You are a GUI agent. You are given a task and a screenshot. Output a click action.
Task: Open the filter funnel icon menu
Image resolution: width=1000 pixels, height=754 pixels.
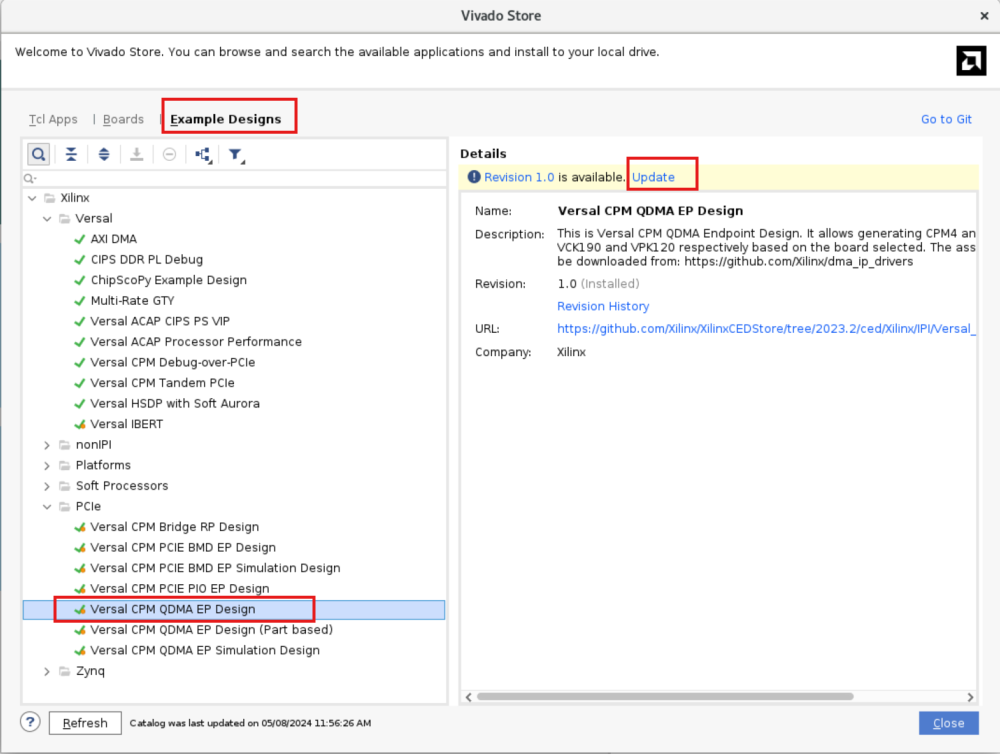tap(236, 154)
